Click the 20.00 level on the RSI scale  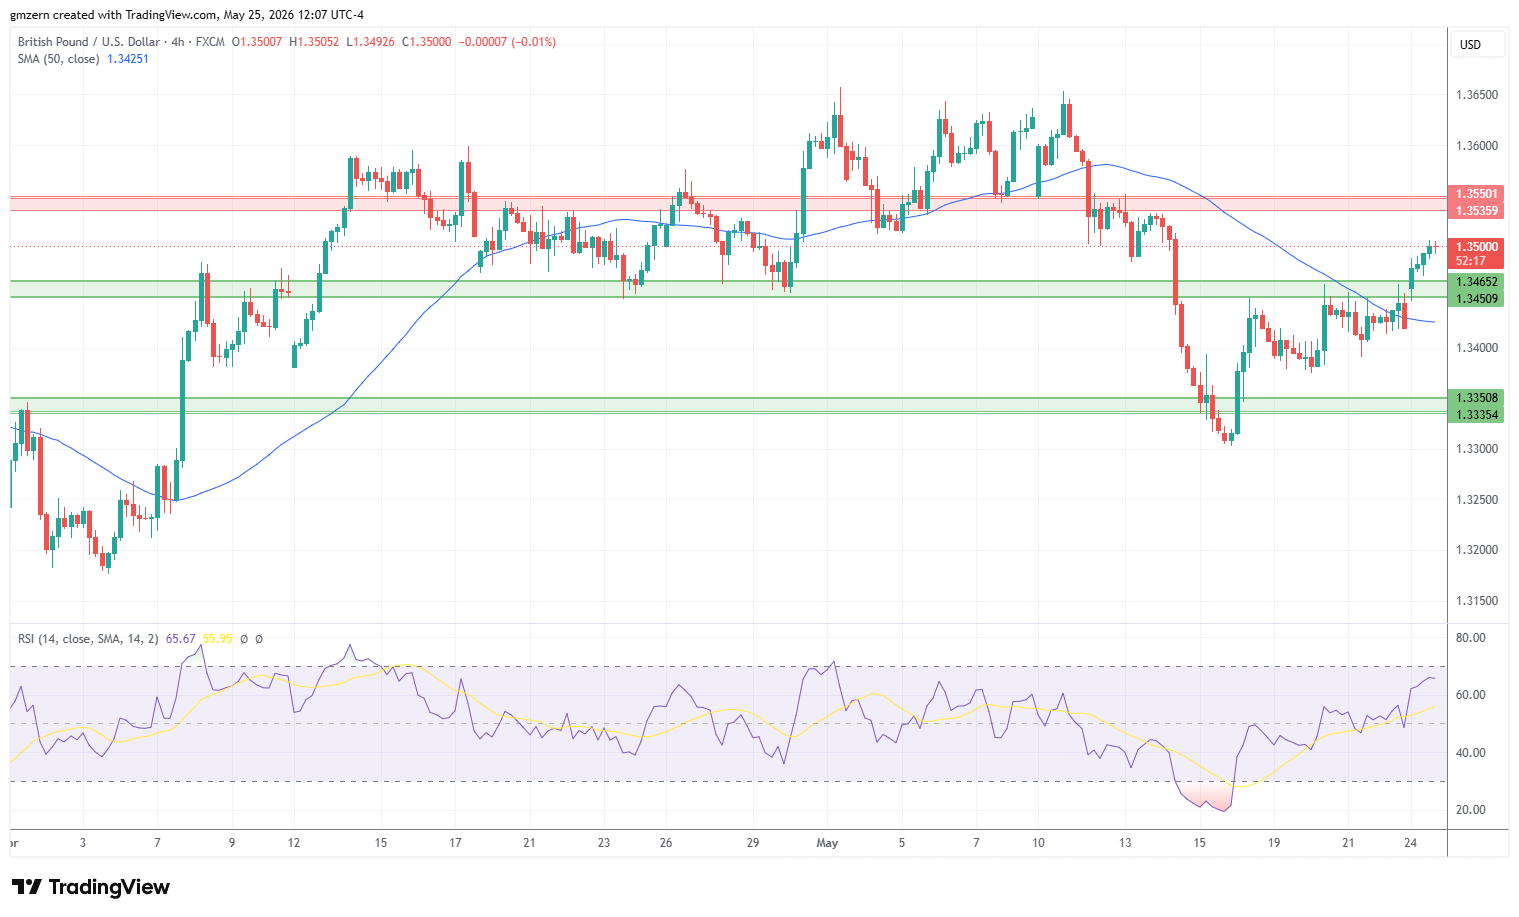click(x=1471, y=810)
